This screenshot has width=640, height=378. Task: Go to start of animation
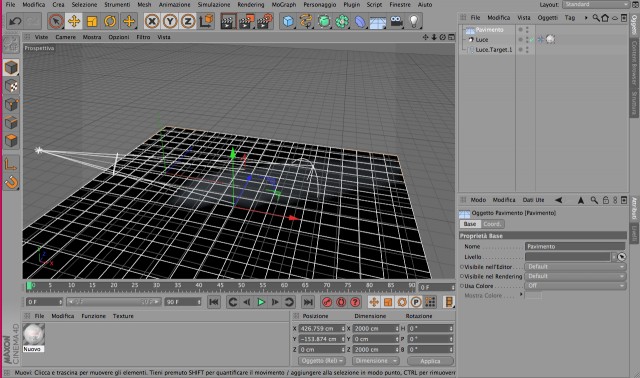pos(213,302)
